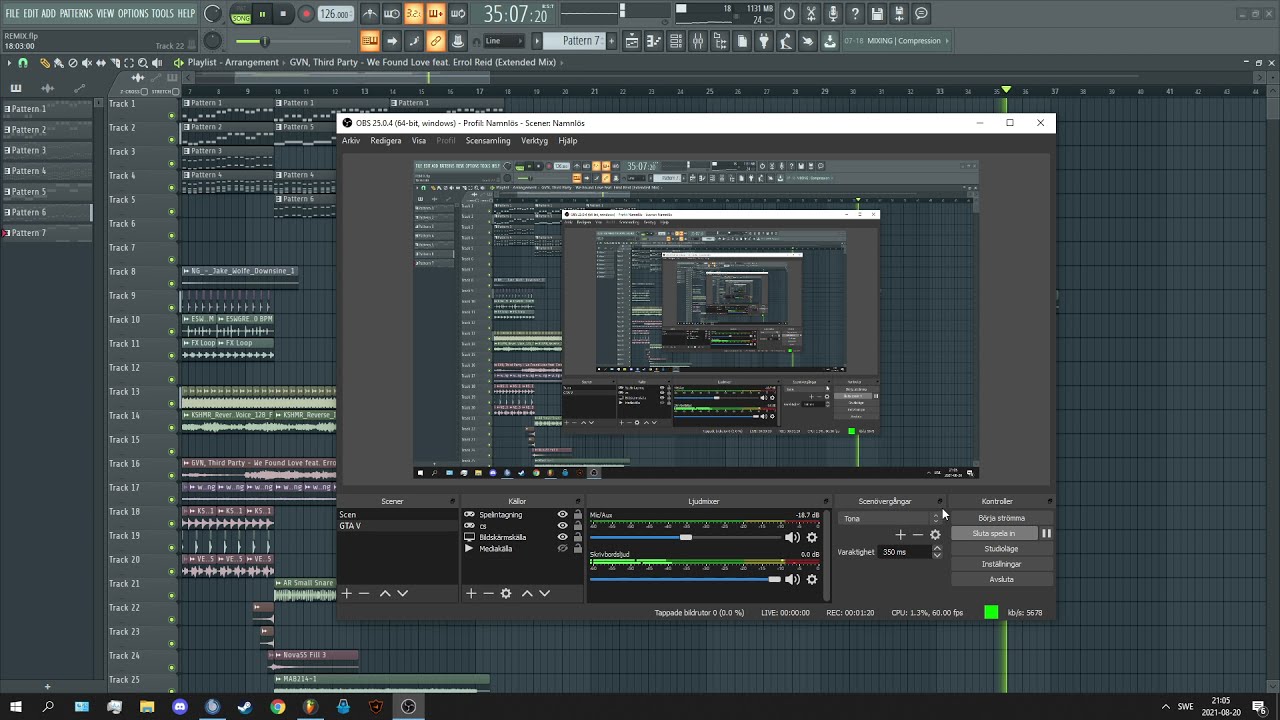Select the pencil draw tool in the playlist toolbar
This screenshot has height=720, width=1280.
click(x=45, y=62)
